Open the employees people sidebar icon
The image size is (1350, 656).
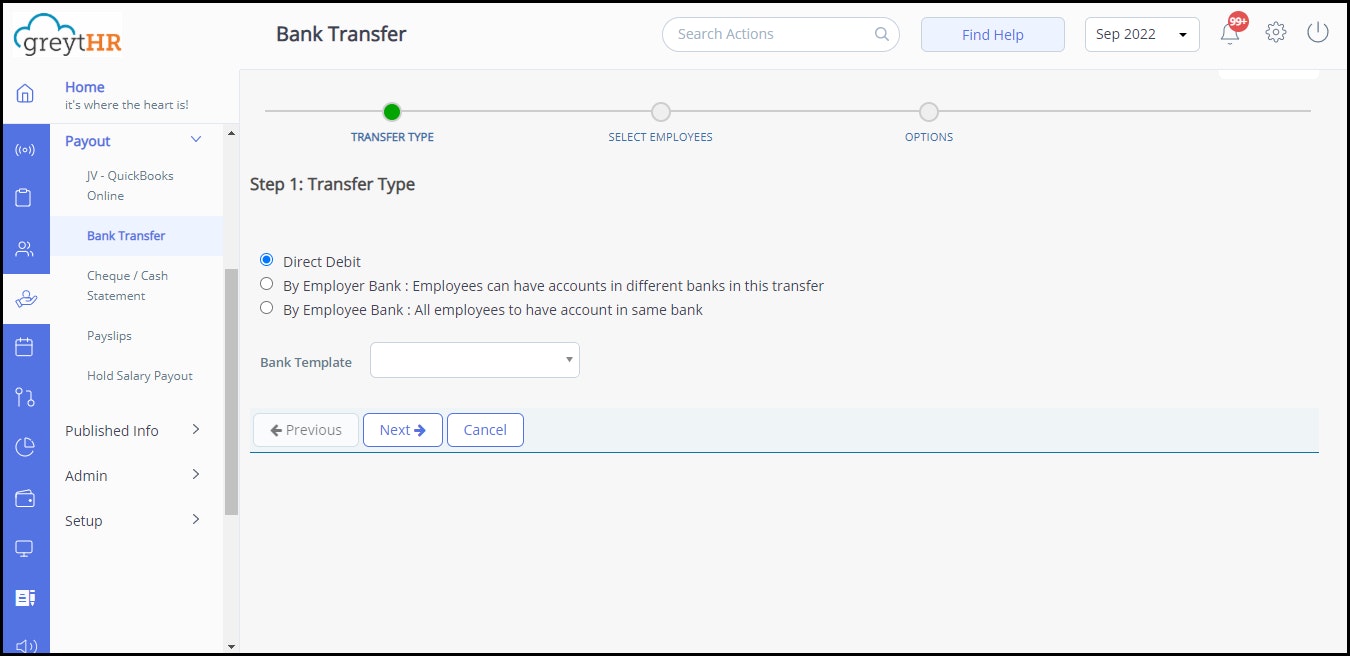point(25,249)
